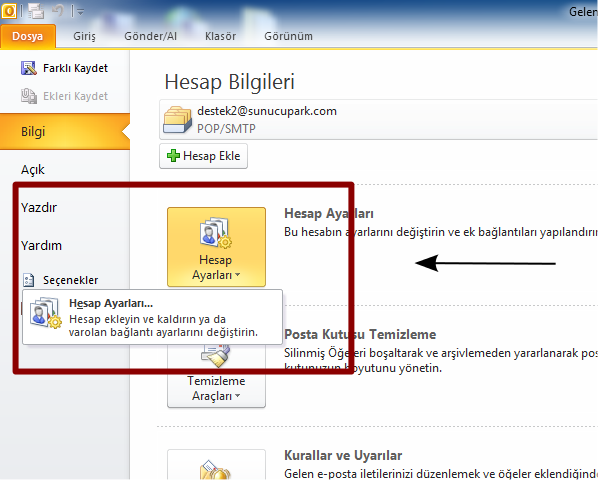Expand the Hesap Ayarları dropdown arrow
Image resolution: width=598 pixels, height=480 pixels.
click(238, 275)
